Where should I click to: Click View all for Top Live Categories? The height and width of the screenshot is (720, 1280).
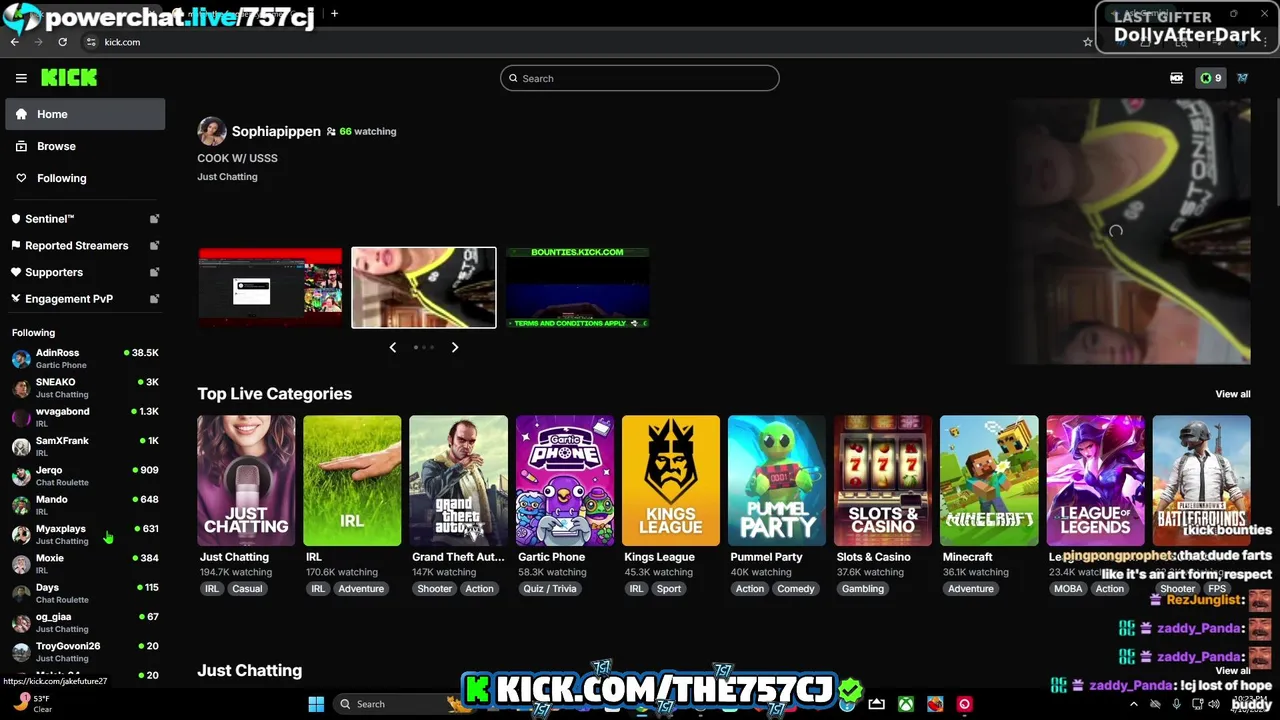coord(1233,394)
